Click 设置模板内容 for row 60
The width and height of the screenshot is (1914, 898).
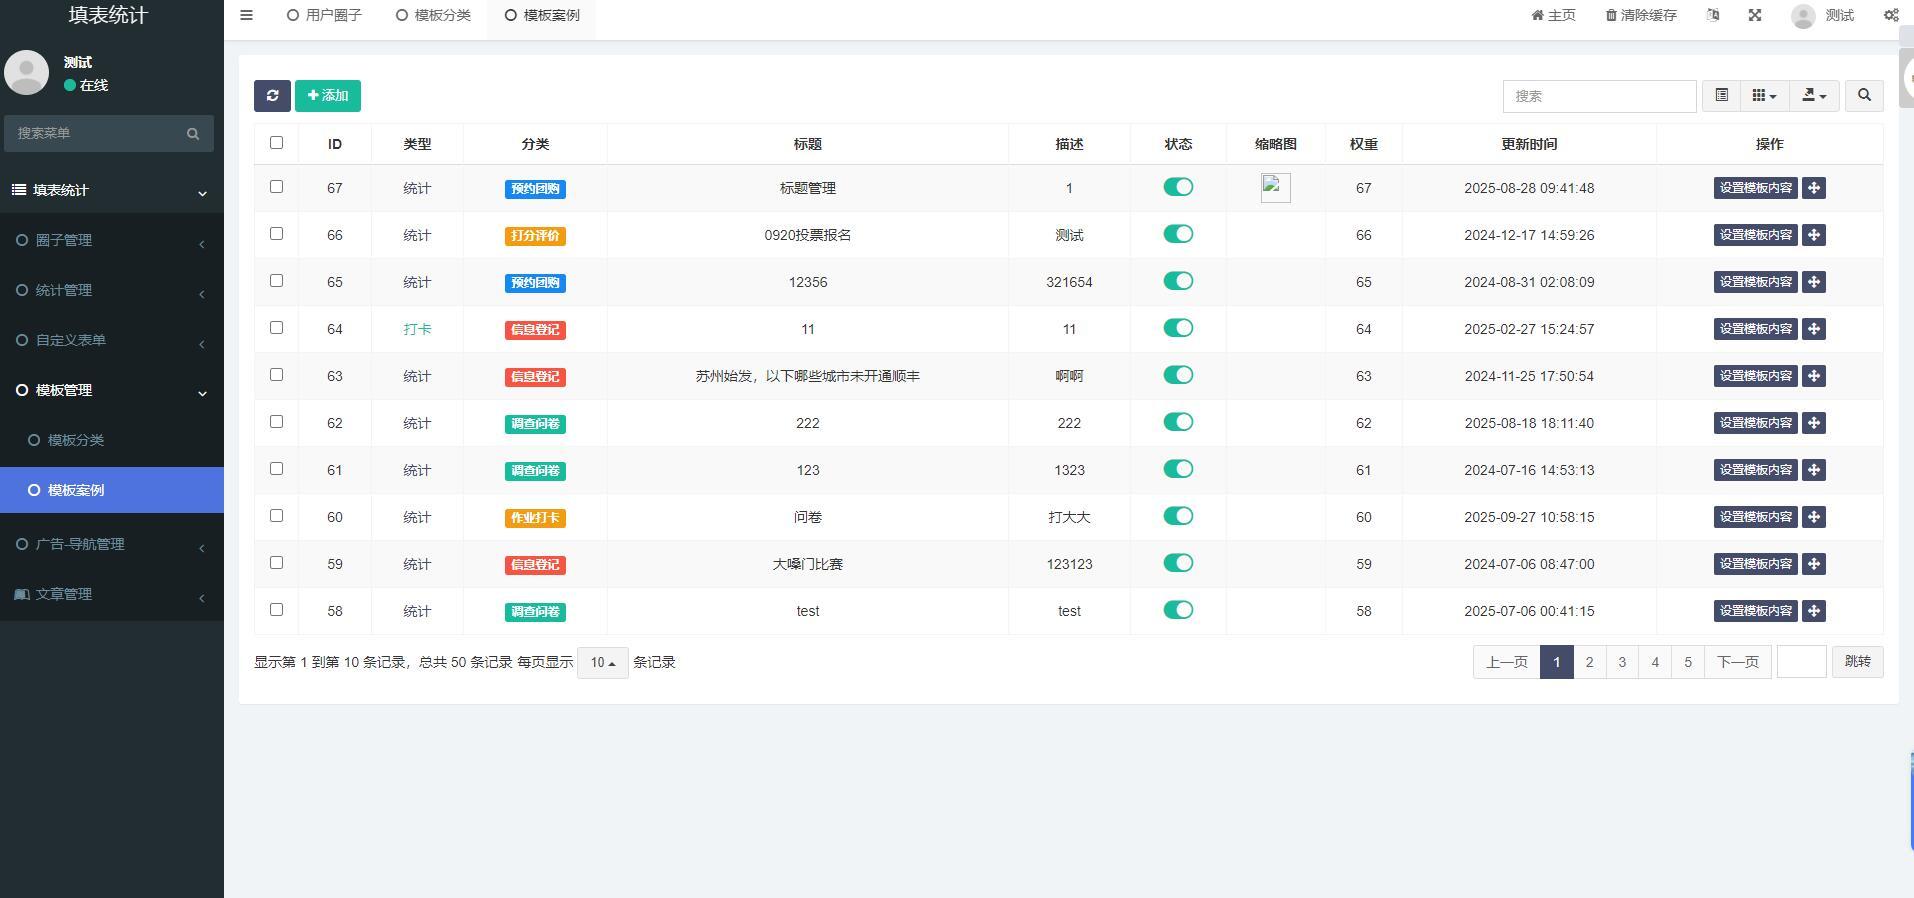[x=1755, y=517]
